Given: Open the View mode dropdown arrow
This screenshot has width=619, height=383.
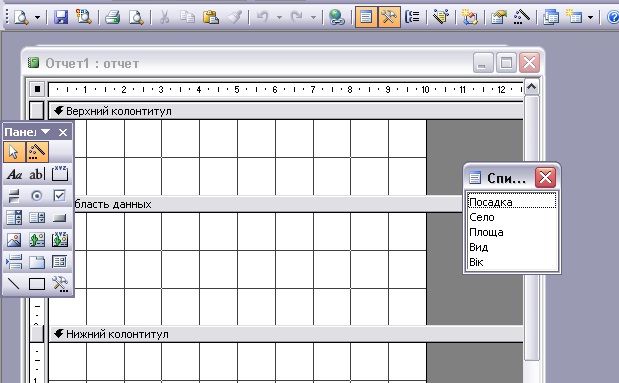Looking at the screenshot, I should (38, 17).
